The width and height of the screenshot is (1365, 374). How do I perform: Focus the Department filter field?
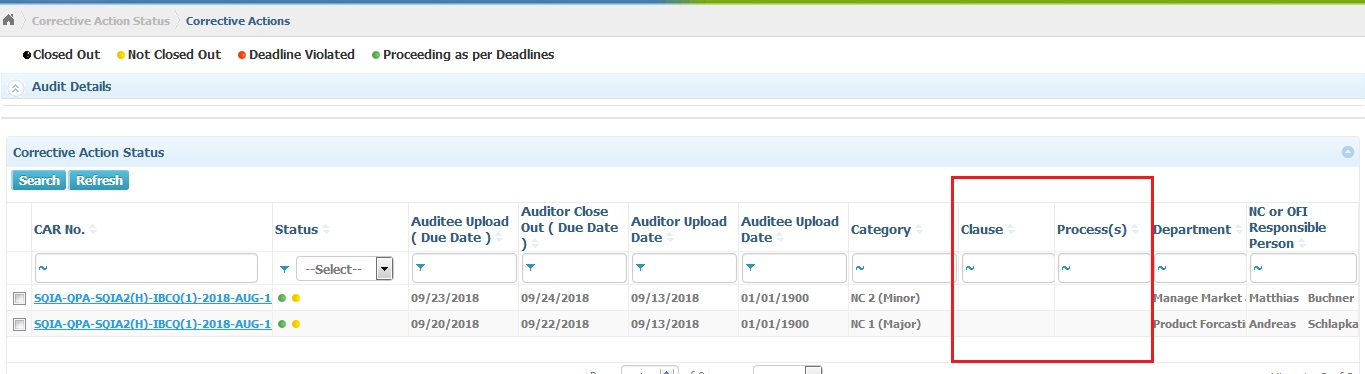click(x=1200, y=268)
